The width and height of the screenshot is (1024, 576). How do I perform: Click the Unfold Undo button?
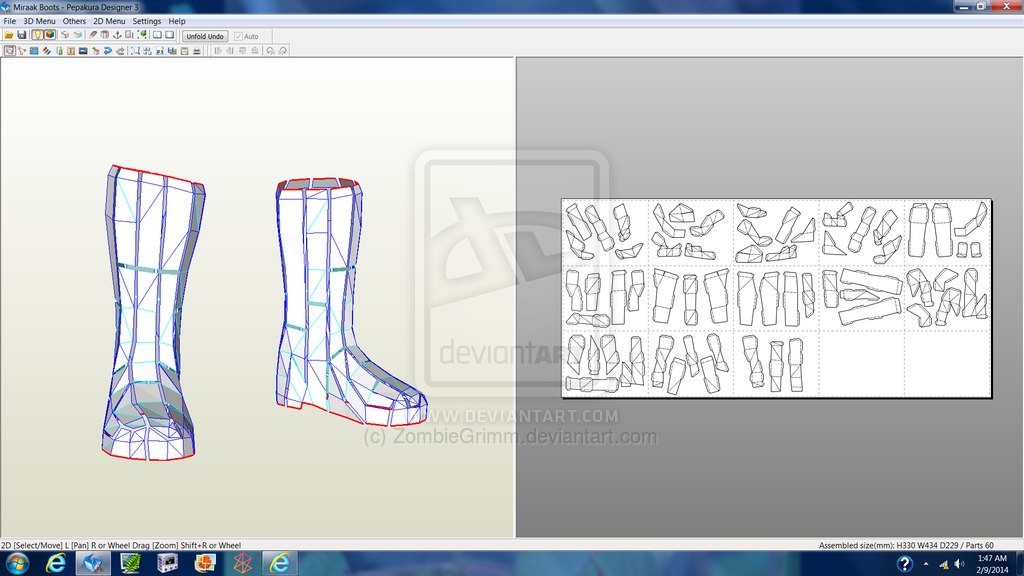click(x=205, y=37)
